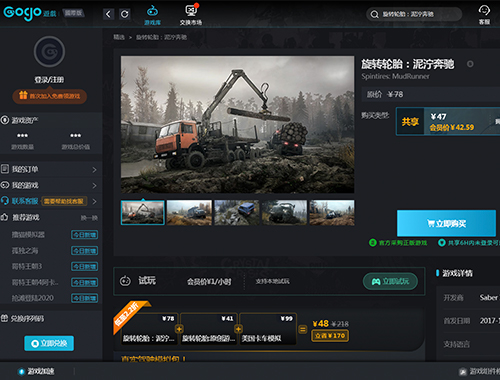Select the second screenshot thumbnail
The width and height of the screenshot is (500, 380).
189,212
